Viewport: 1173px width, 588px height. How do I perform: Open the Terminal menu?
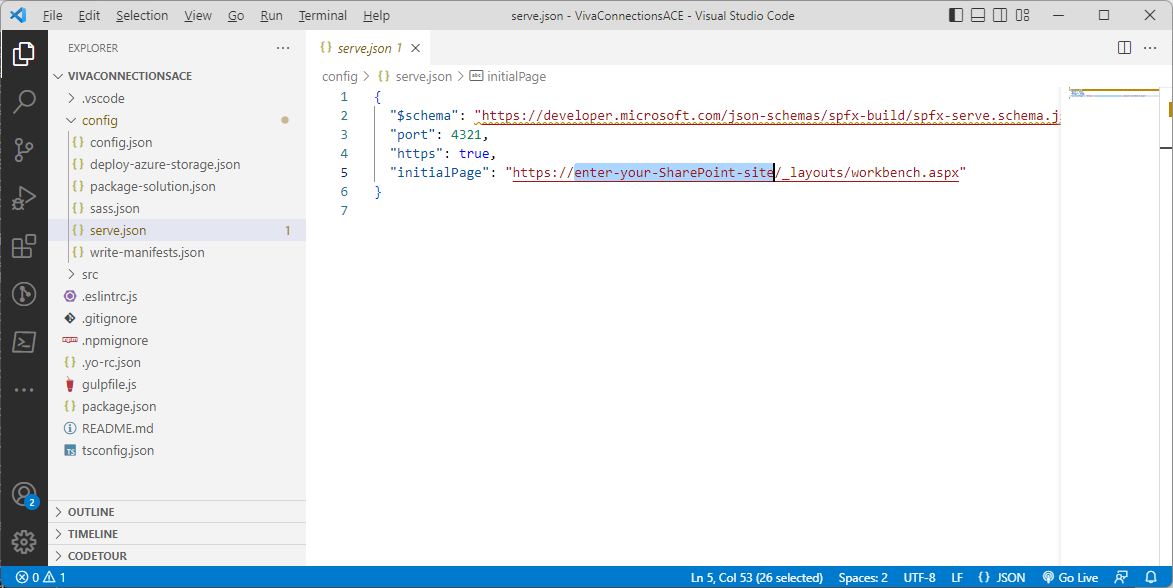(x=322, y=16)
